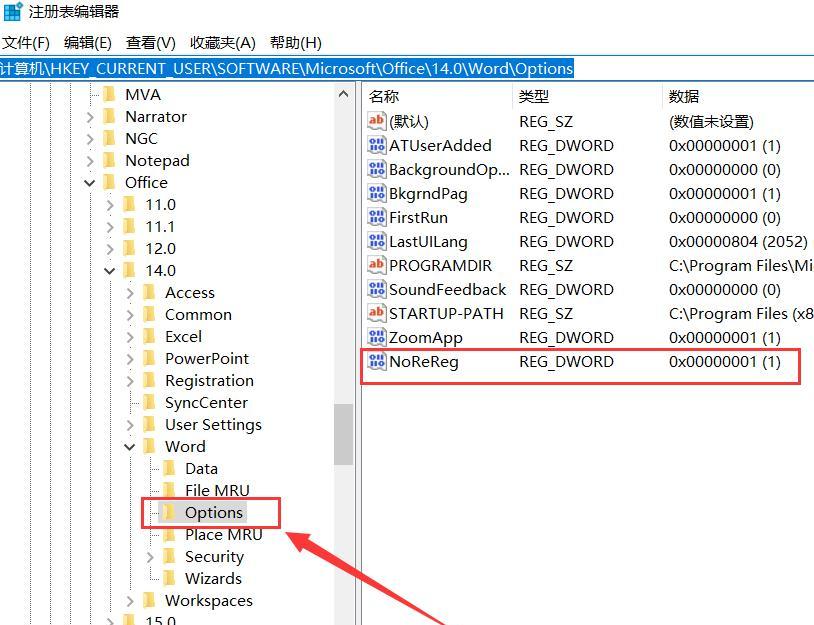Select the Office folder icon
Screen dimensions: 814x625
110,182
